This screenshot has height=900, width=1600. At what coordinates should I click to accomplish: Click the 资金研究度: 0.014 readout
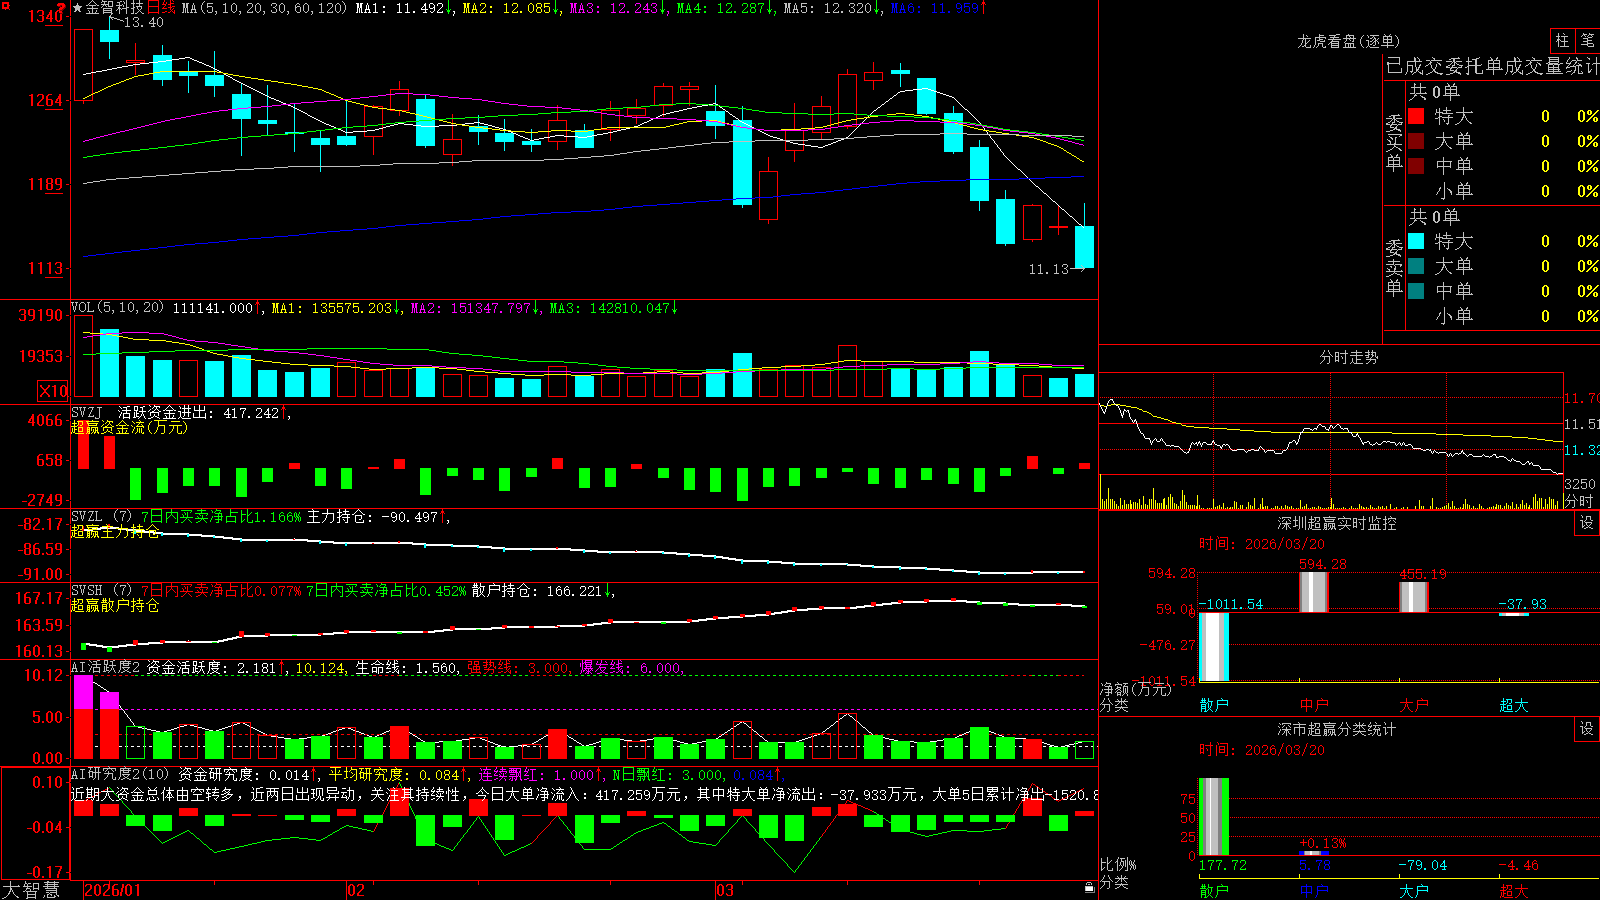tap(248, 774)
